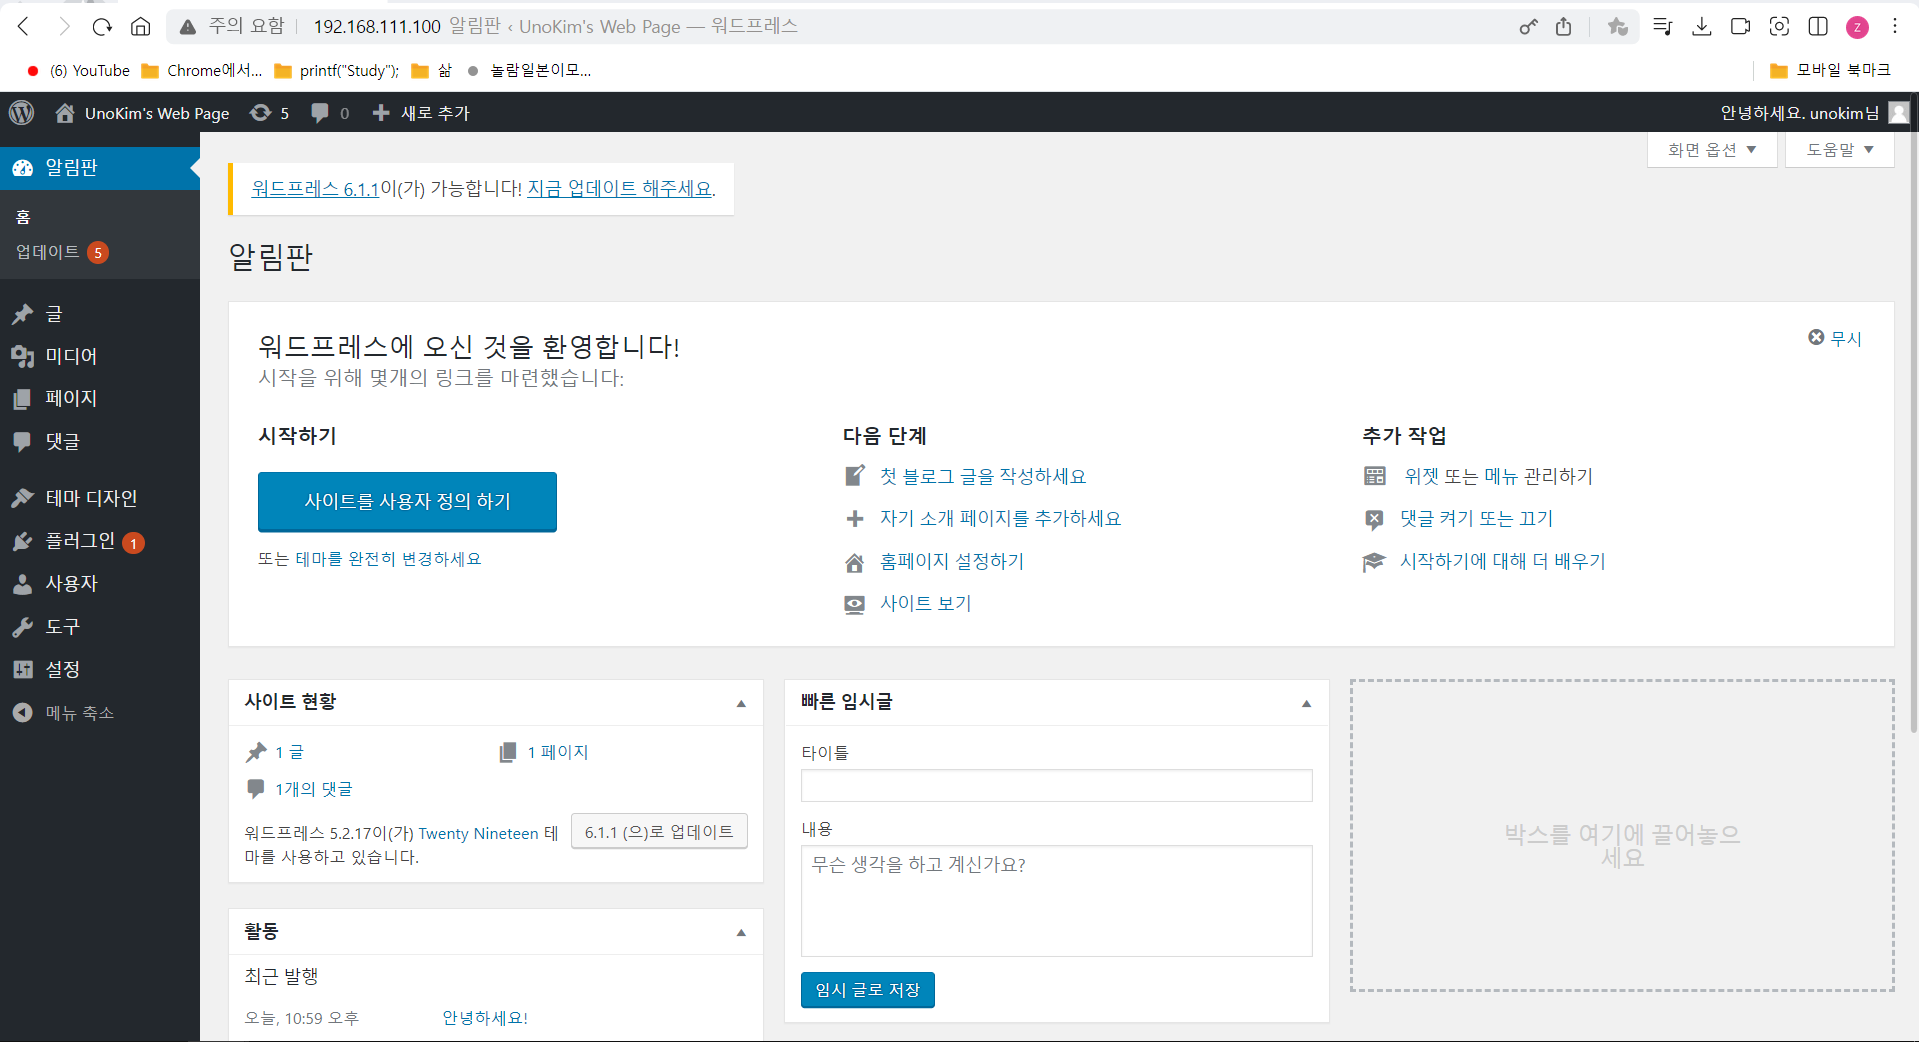The width and height of the screenshot is (1919, 1042).
Task: Click the 워드프레스 6.1.1 link
Action: (x=315, y=189)
